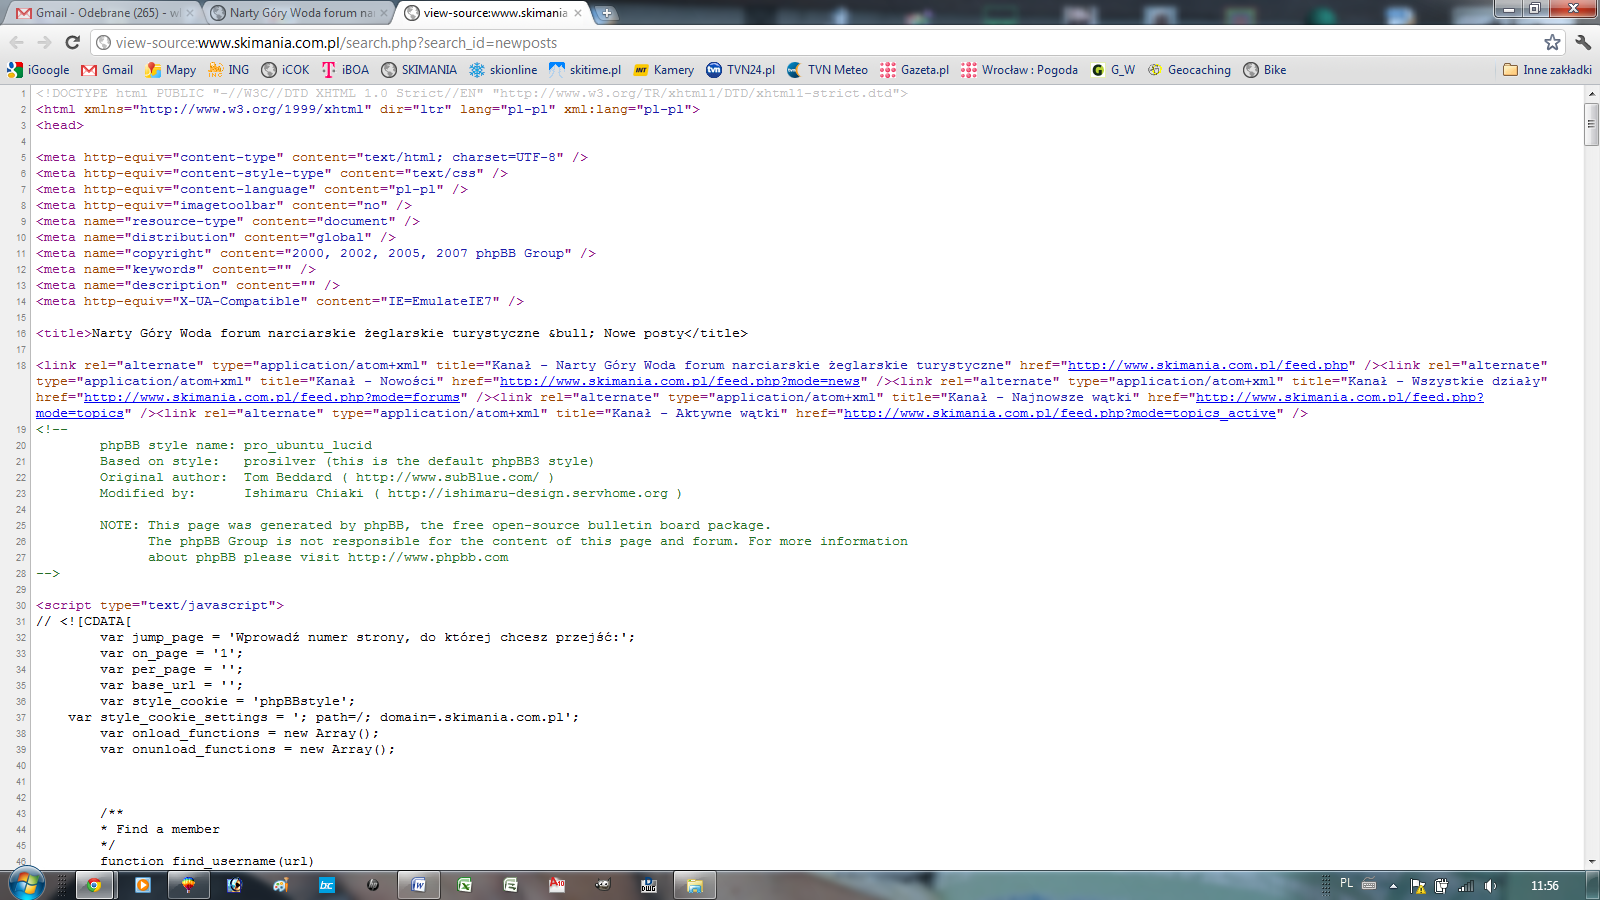Click the browser reload button

(72, 42)
